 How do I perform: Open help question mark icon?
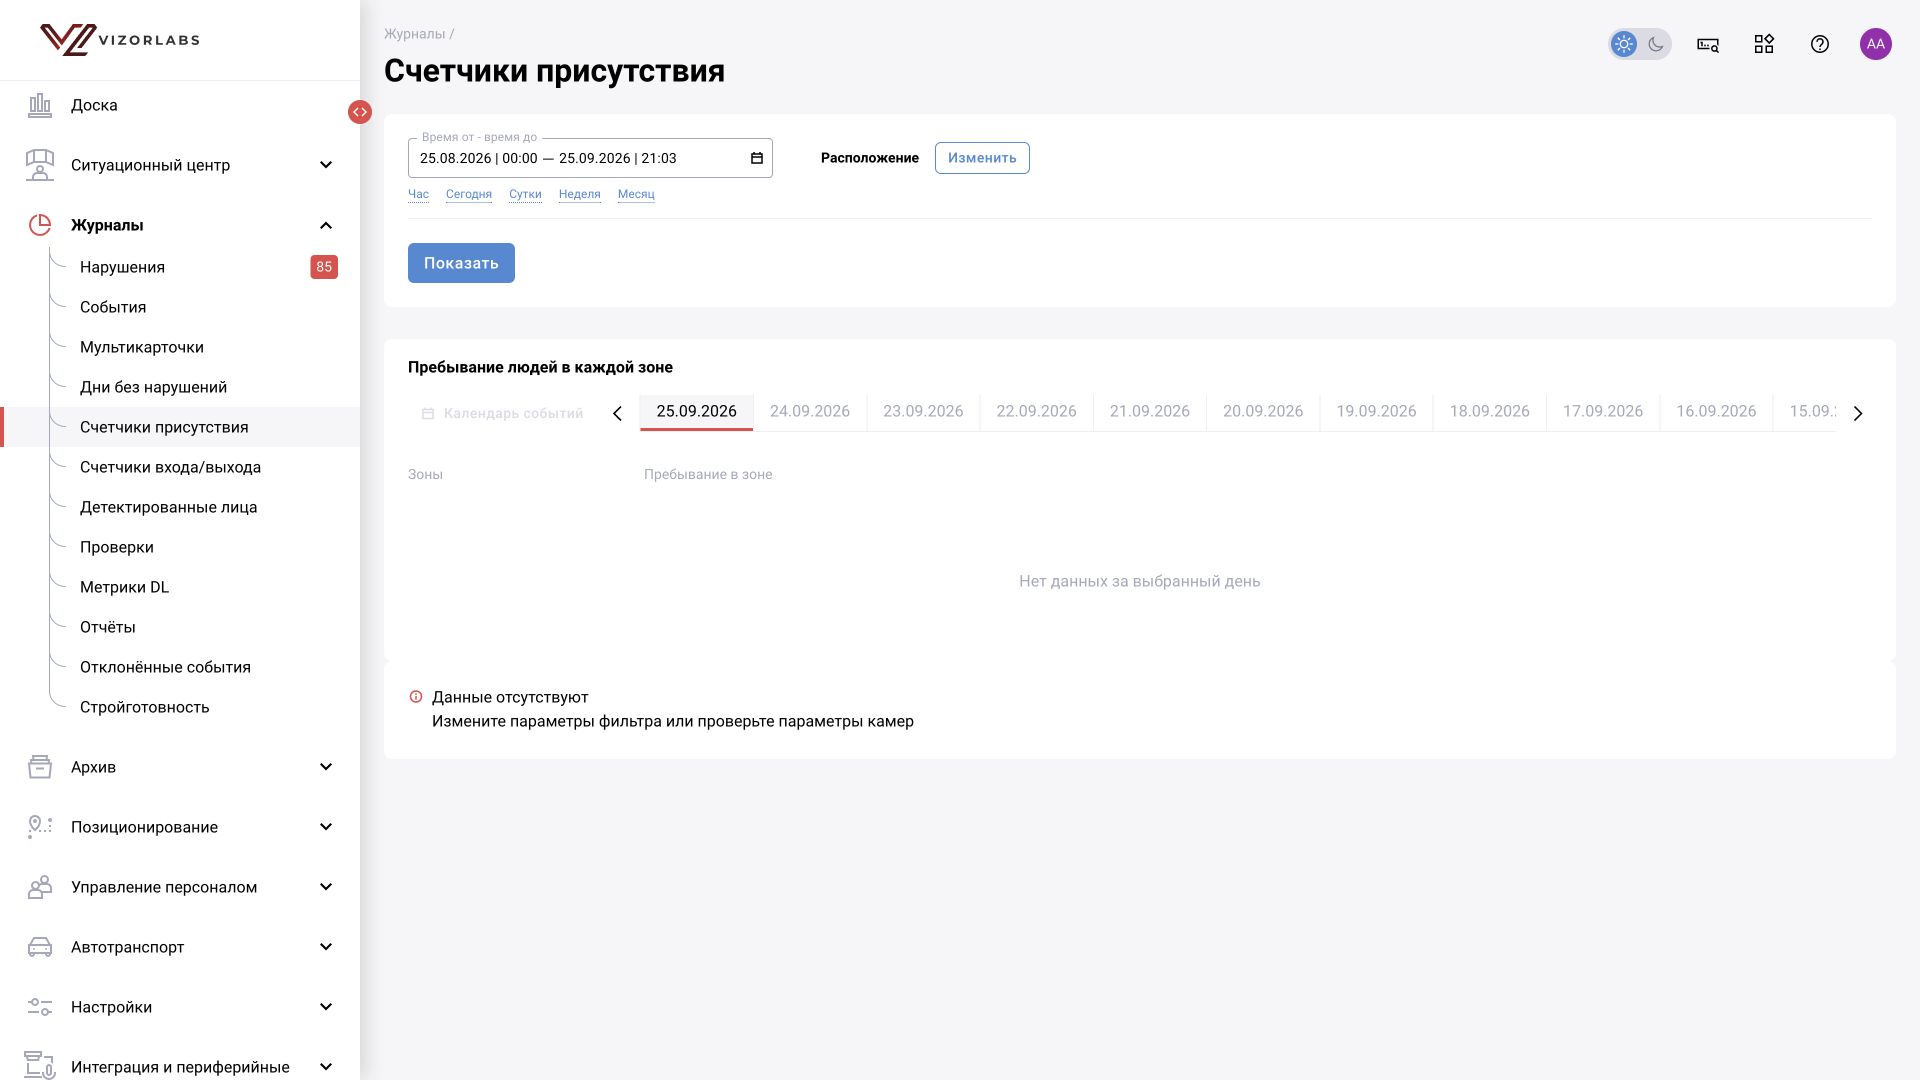(x=1820, y=44)
